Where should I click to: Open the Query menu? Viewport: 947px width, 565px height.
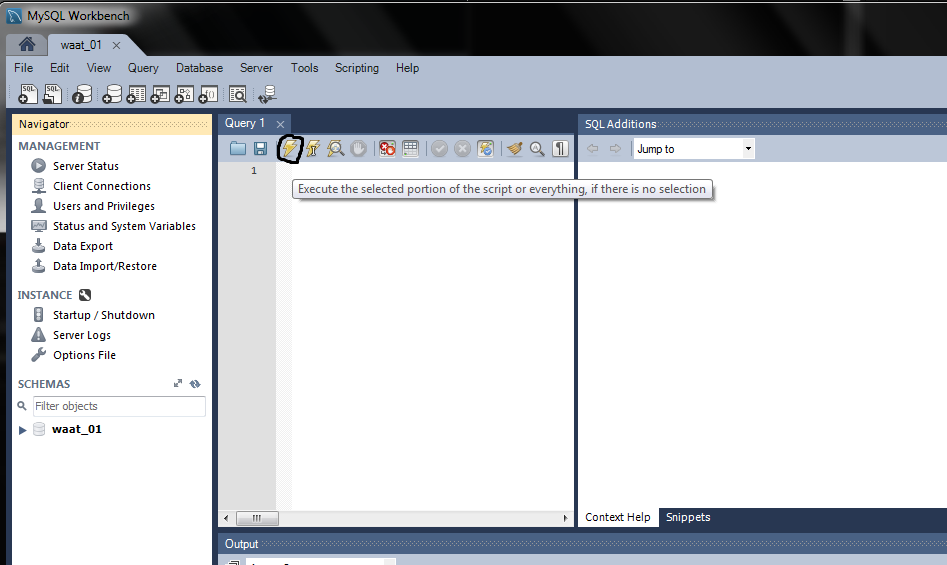pos(143,68)
